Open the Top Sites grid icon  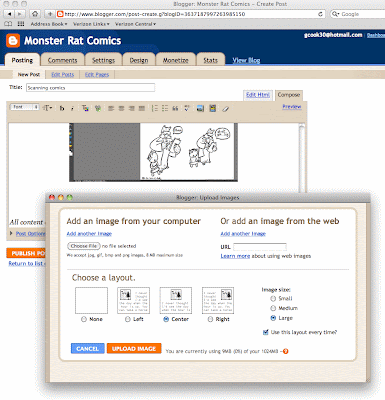coord(21,24)
